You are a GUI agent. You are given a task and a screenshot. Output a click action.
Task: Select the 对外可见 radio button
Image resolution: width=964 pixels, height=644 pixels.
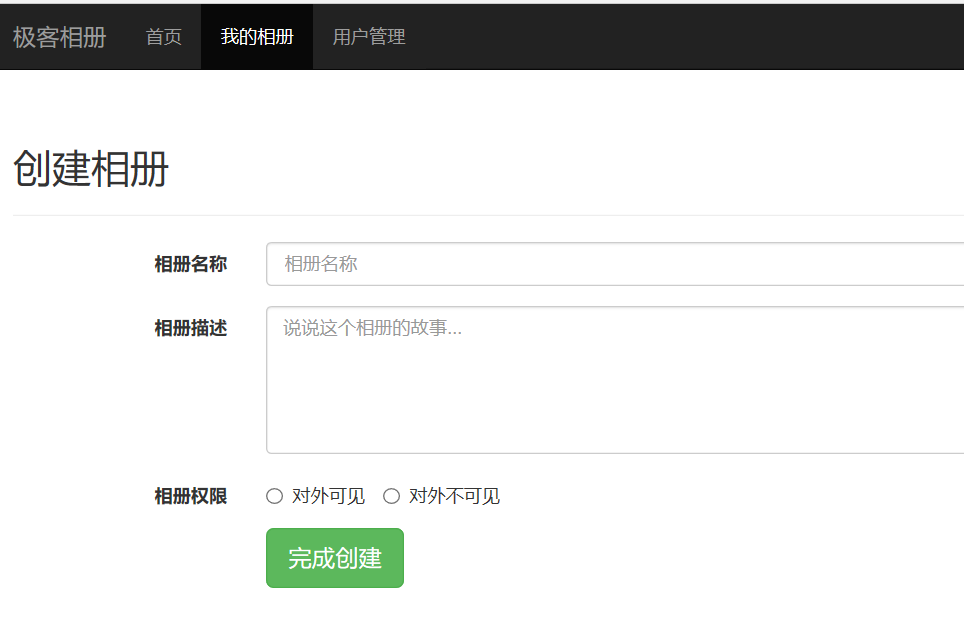(x=274, y=496)
